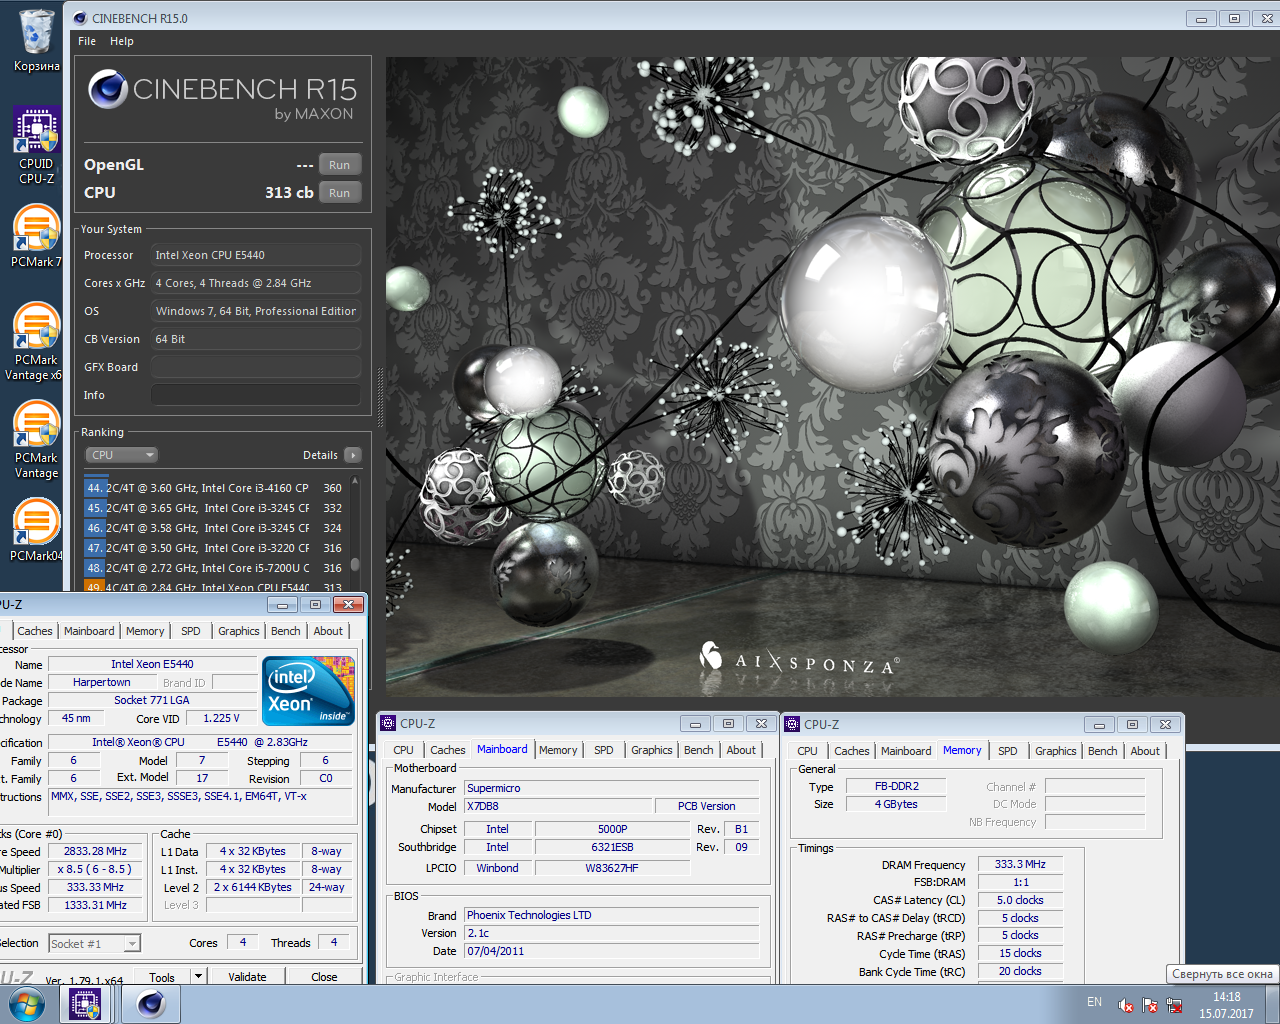
Task: Click the DRAM Frequency 333.3 MHz value
Action: 1020,864
